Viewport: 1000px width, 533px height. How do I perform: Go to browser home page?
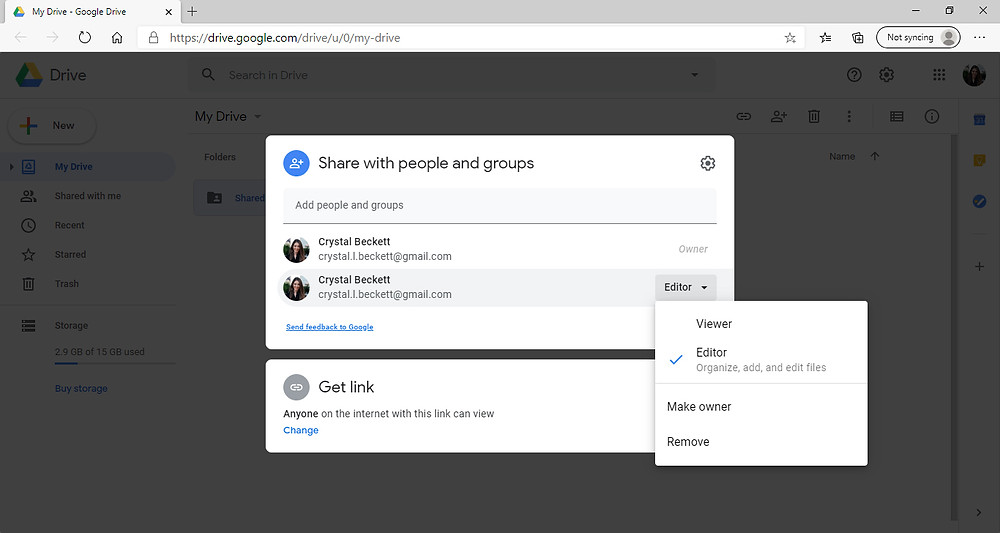click(x=117, y=38)
